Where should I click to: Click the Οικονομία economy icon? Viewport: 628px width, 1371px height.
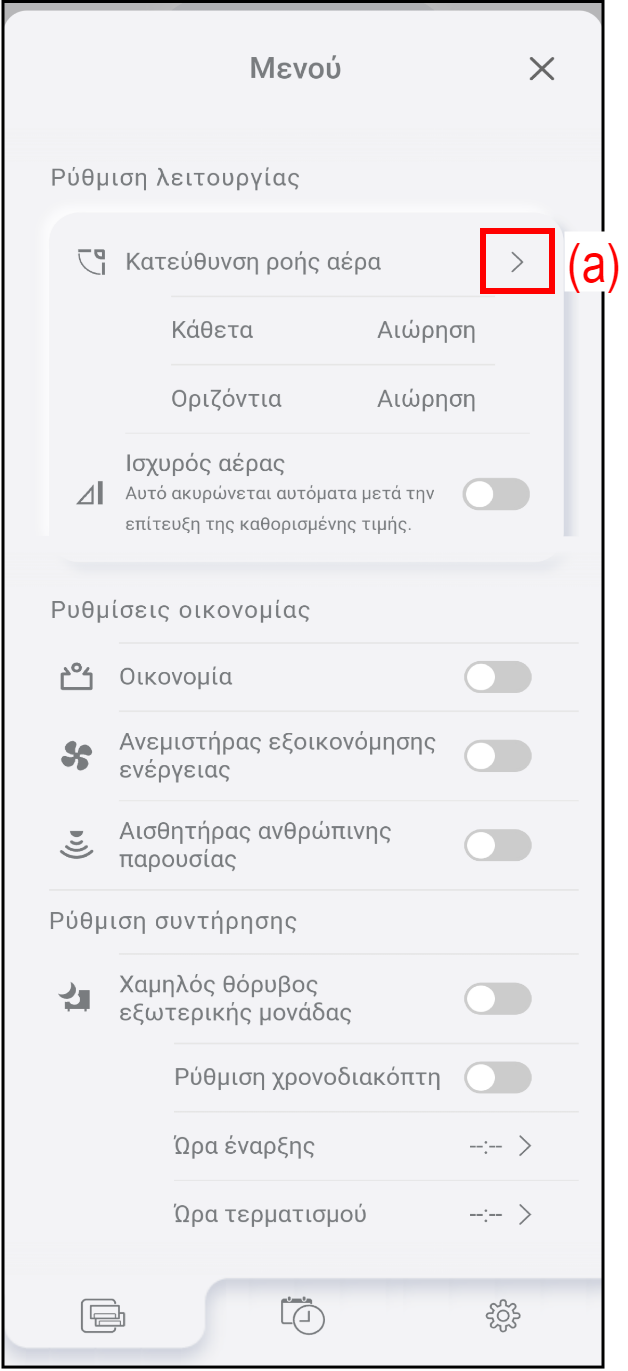point(77,677)
